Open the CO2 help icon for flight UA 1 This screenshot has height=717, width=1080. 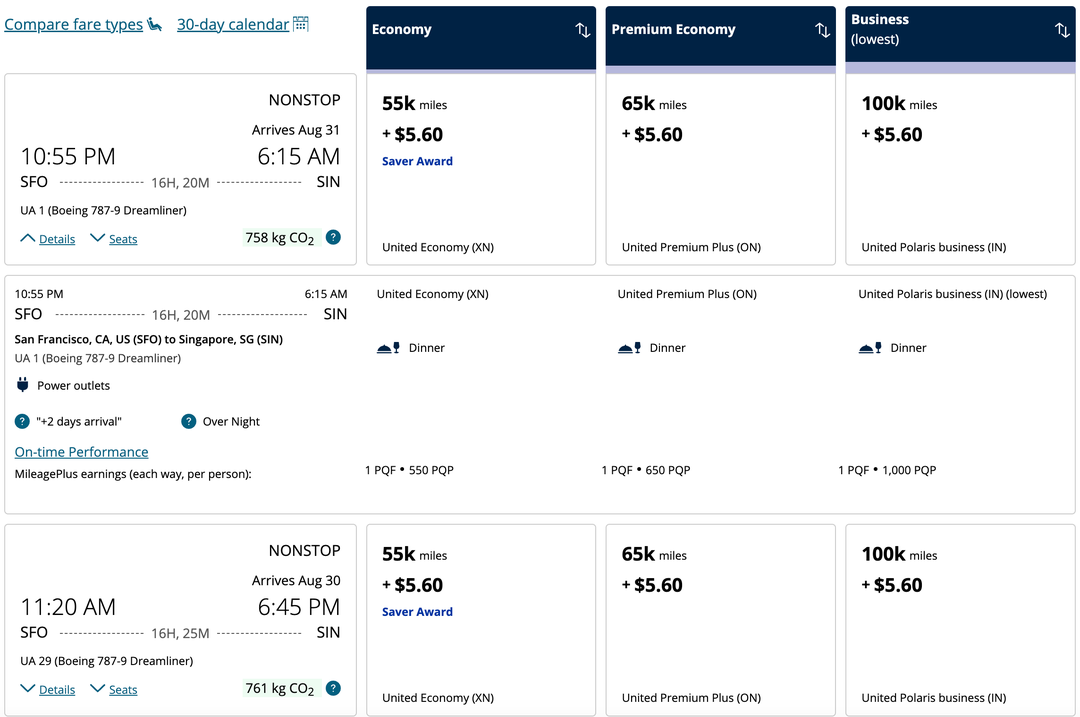point(333,237)
